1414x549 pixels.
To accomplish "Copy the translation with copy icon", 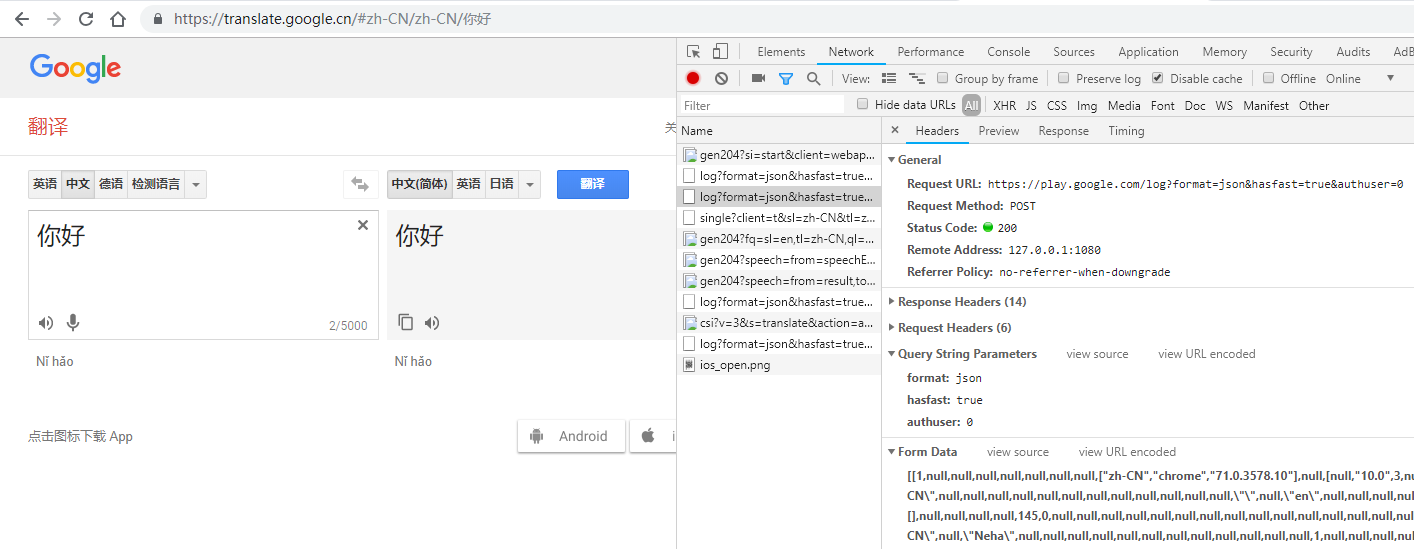I will pyautogui.click(x=405, y=322).
